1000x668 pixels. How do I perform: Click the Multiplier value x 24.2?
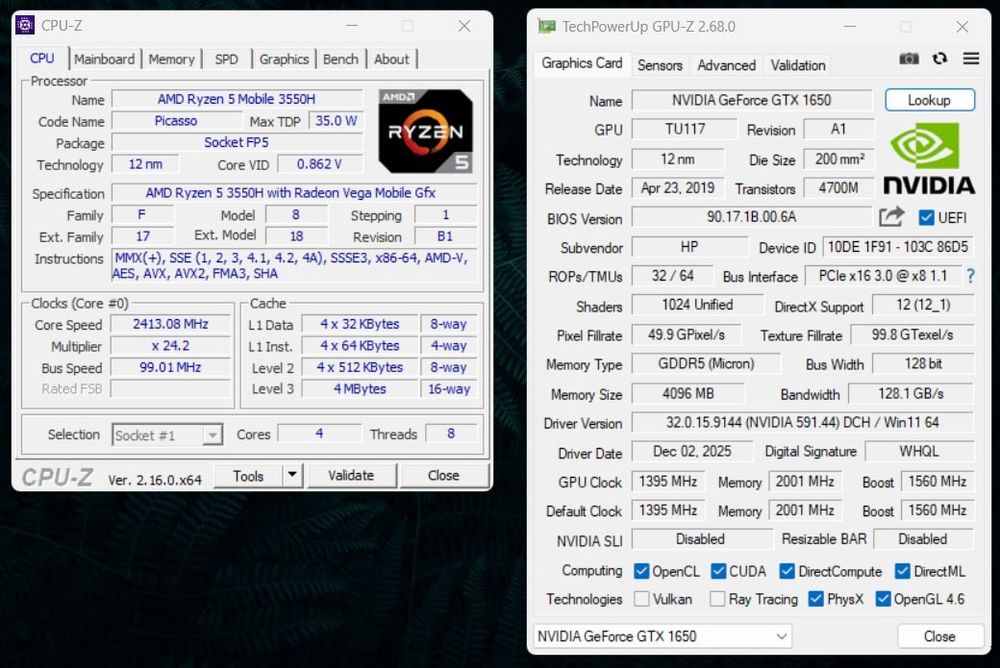click(170, 346)
